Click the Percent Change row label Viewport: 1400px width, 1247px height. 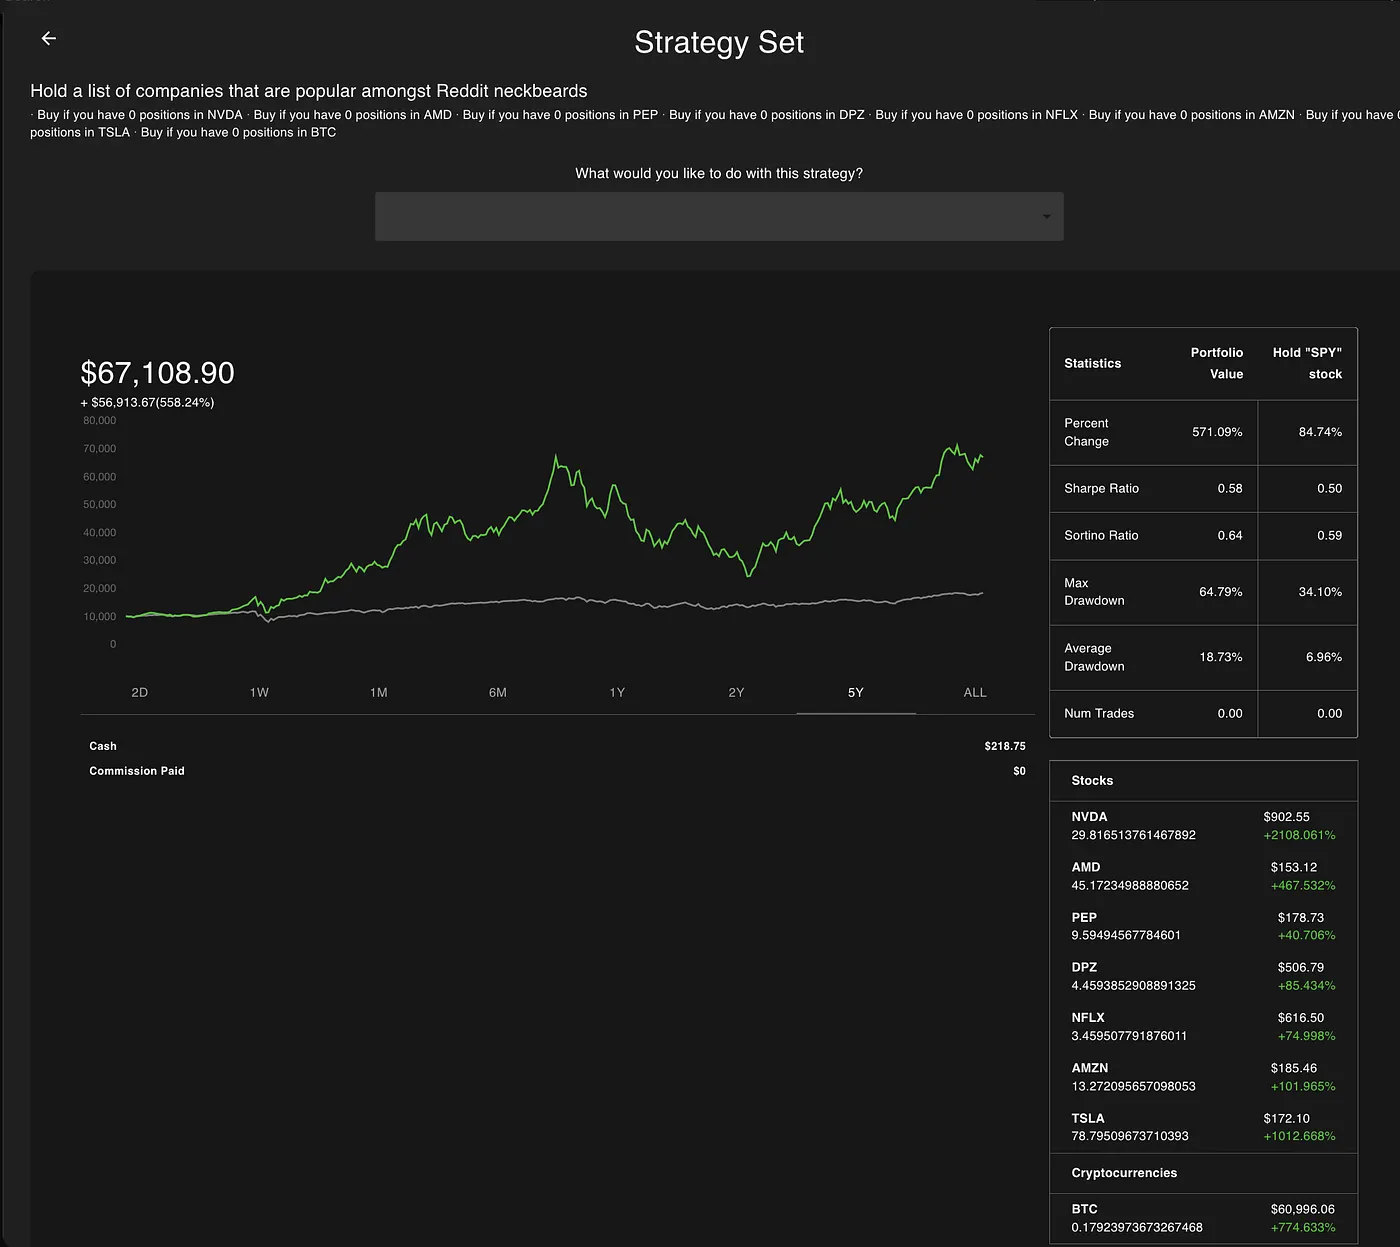pyautogui.click(x=1087, y=432)
